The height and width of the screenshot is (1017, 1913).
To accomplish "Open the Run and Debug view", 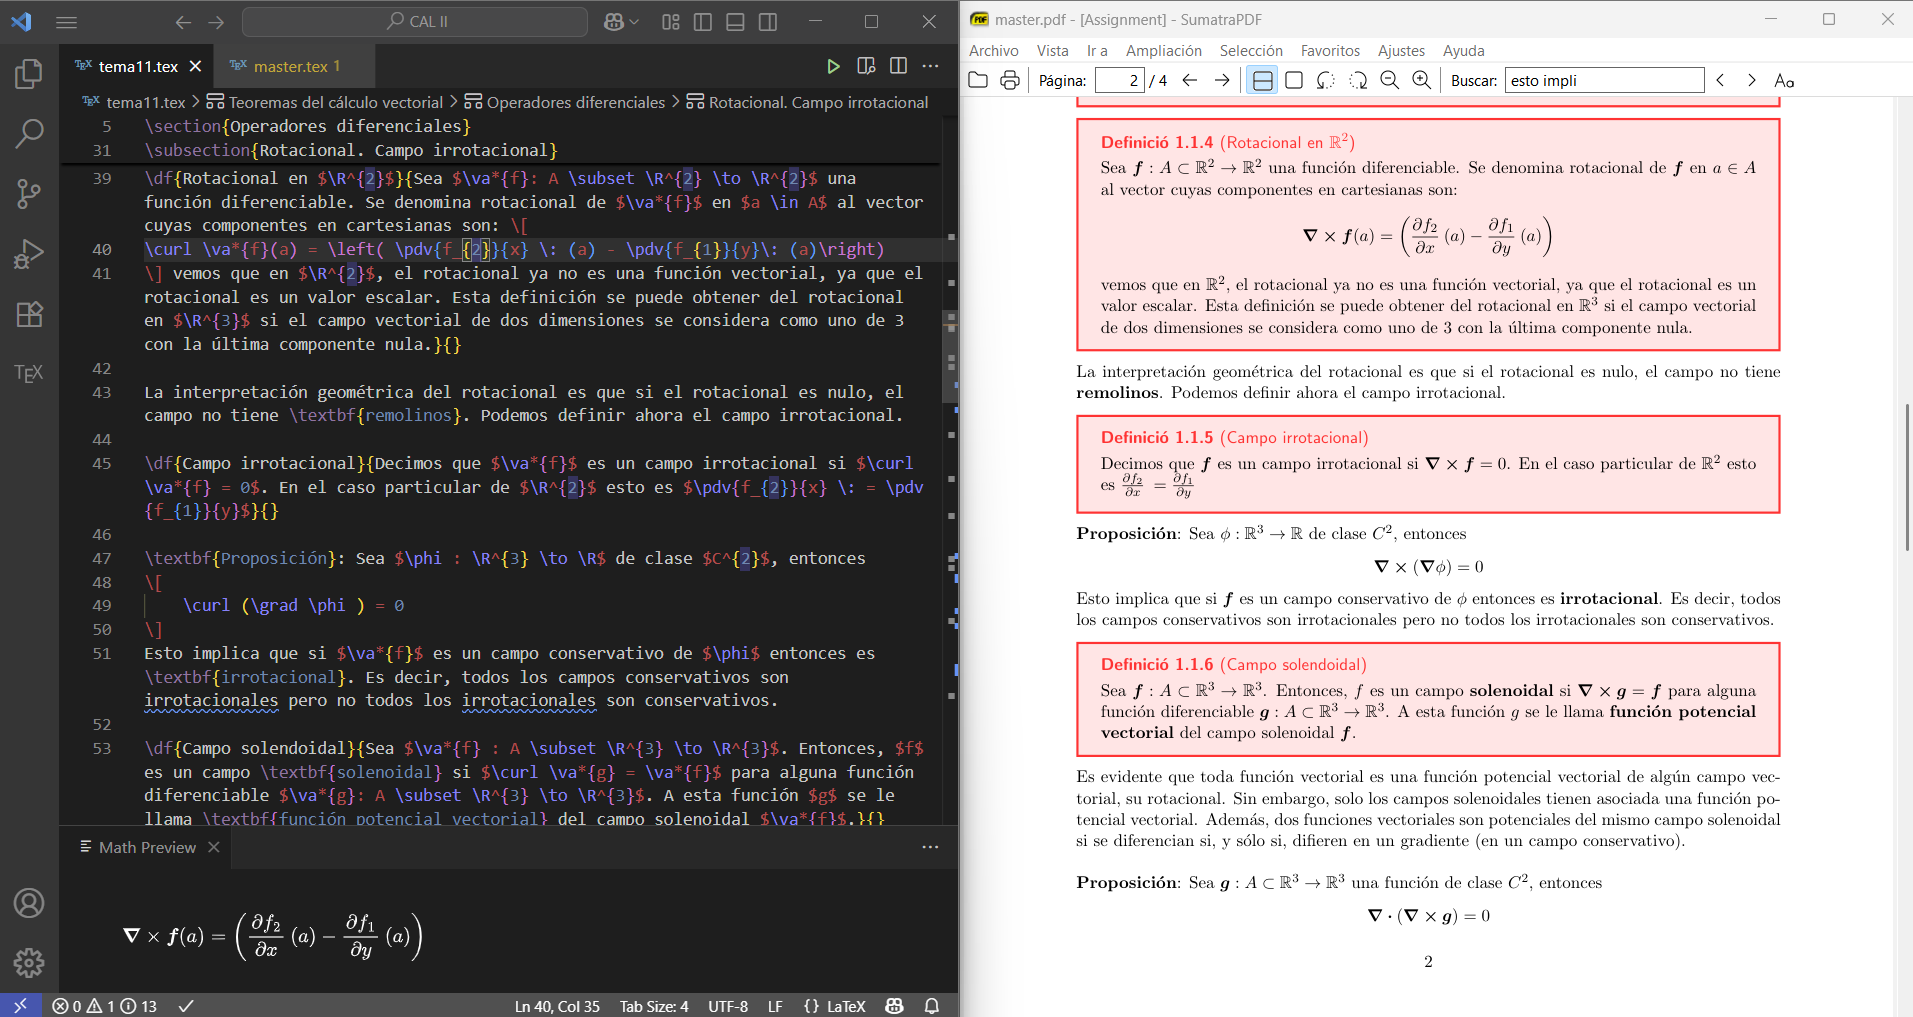I will pyautogui.click(x=29, y=254).
